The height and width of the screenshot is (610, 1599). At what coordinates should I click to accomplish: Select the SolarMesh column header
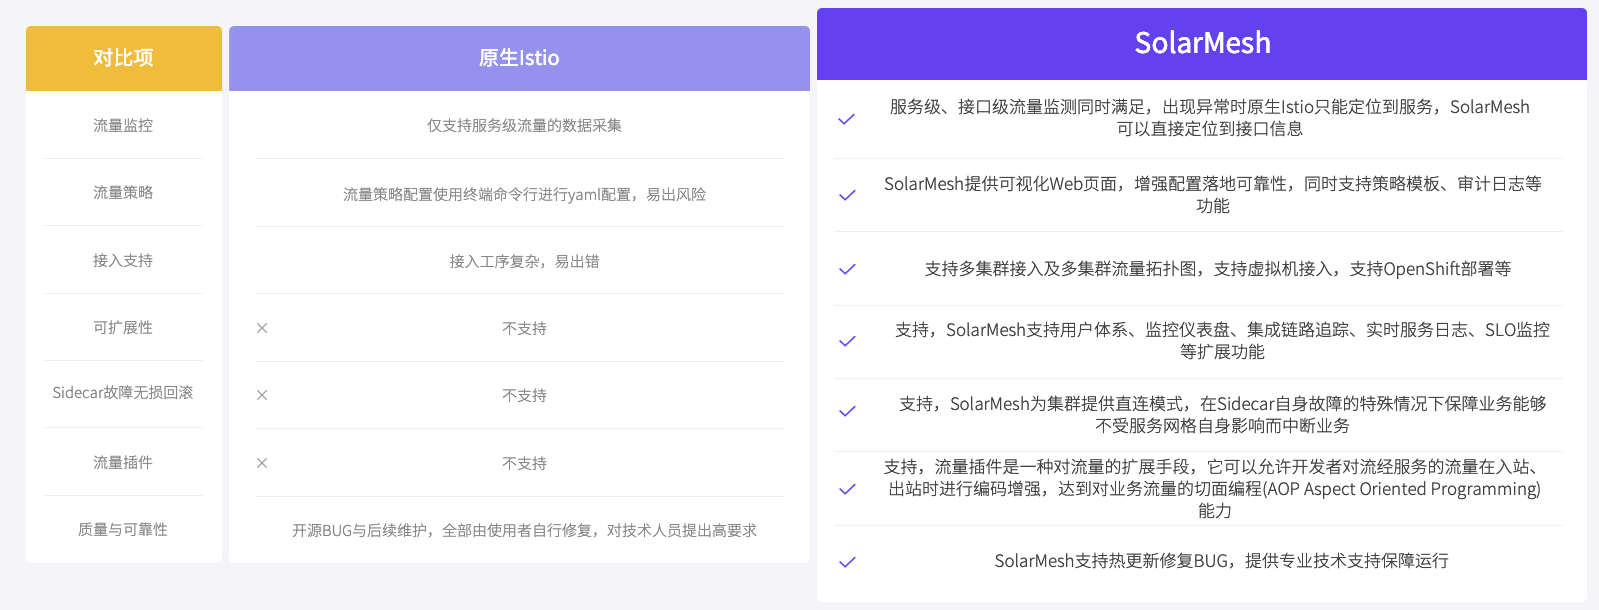[x=1202, y=44]
